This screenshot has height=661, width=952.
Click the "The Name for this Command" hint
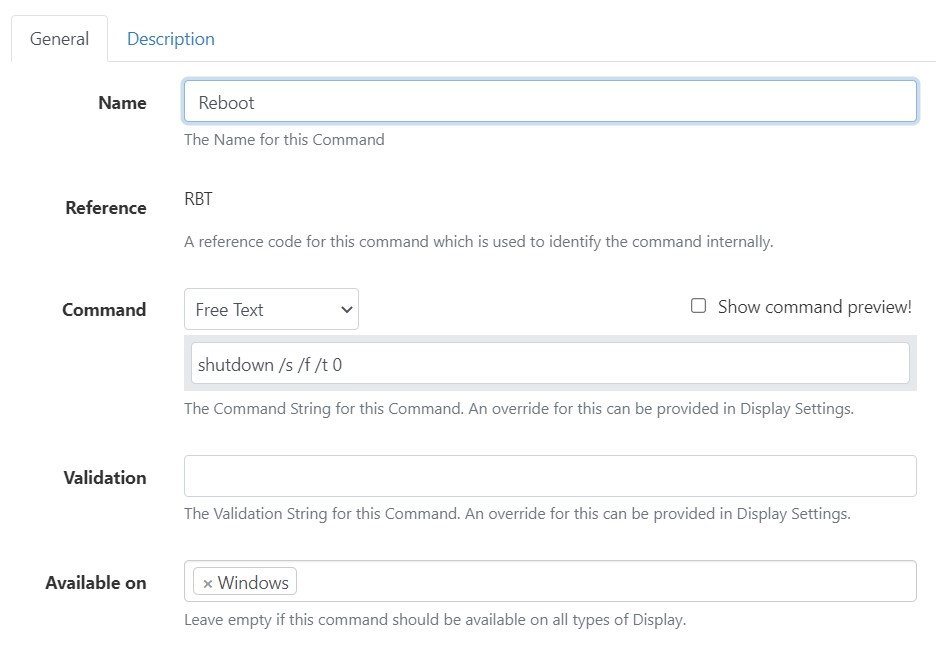click(284, 140)
